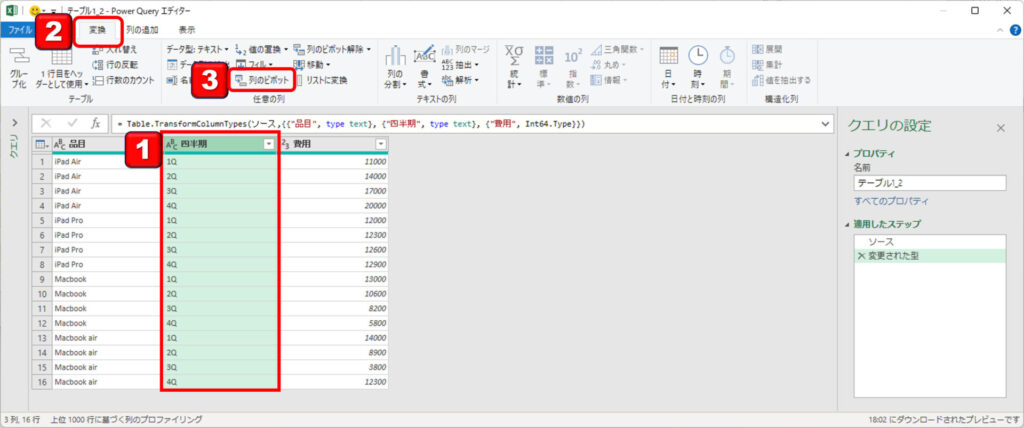Image resolution: width=1024 pixels, height=428 pixels.
Task: Open the table menu icon in header corner
Action: [x=40, y=144]
